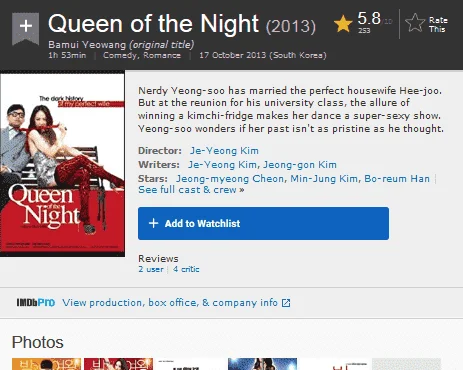Open View production, box office, & company info
This screenshot has height=370, width=463.
[170, 303]
